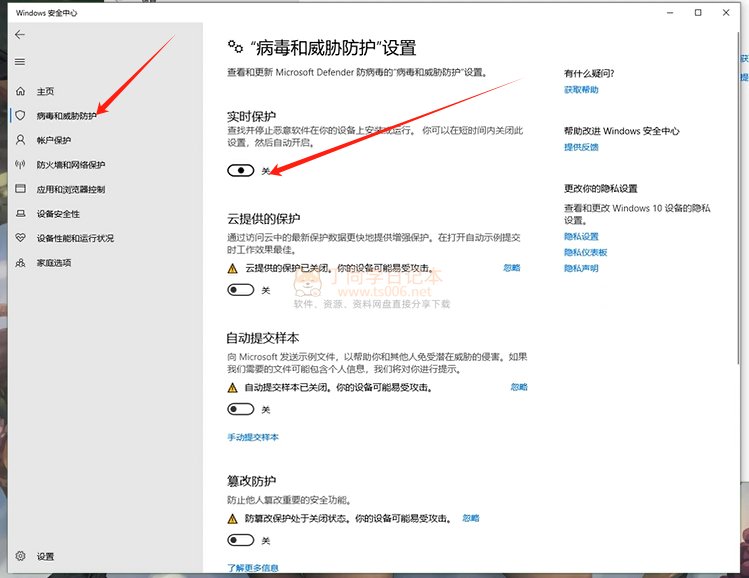Open the hamburger navigation menu
This screenshot has width=749, height=578.
[20, 62]
